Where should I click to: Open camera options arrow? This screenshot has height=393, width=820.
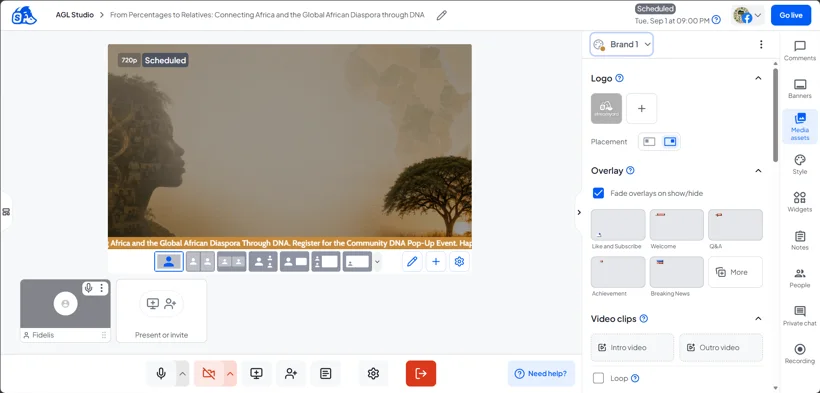pos(230,374)
